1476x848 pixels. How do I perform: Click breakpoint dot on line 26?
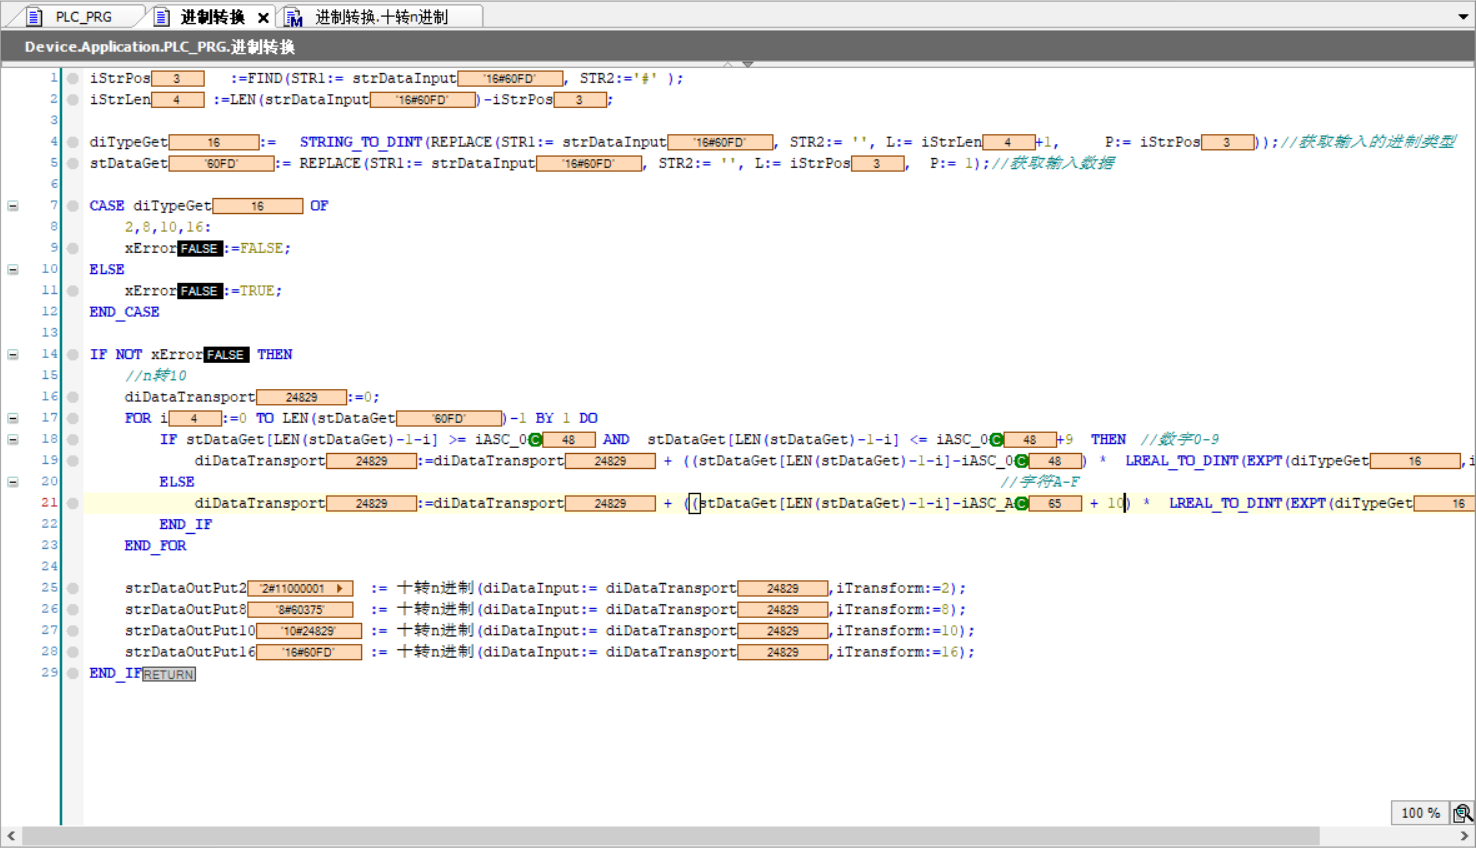73,609
